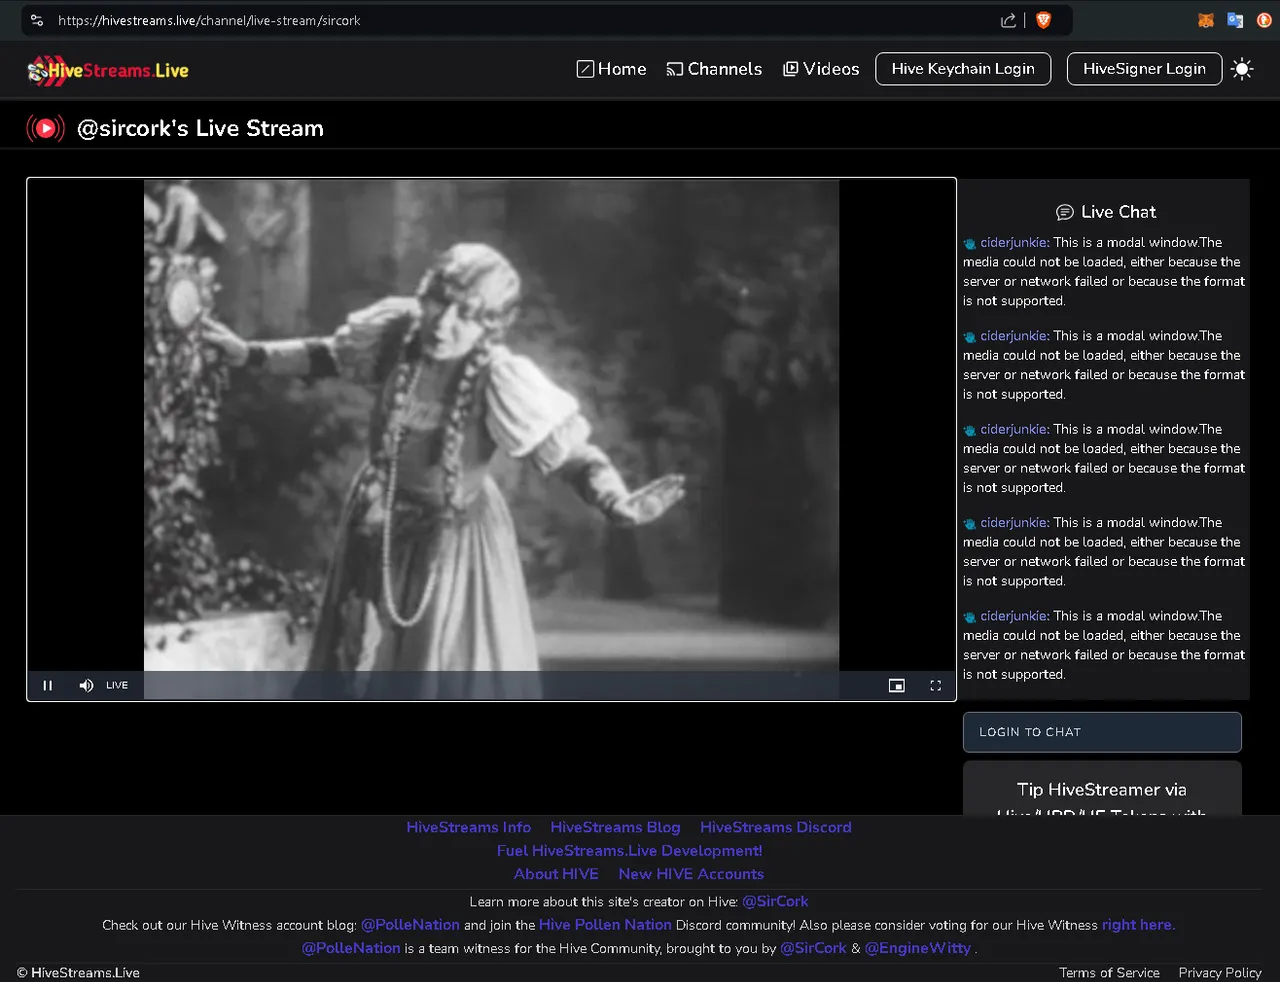Open the @SirCork creator link
The width and height of the screenshot is (1280, 982).
(775, 901)
